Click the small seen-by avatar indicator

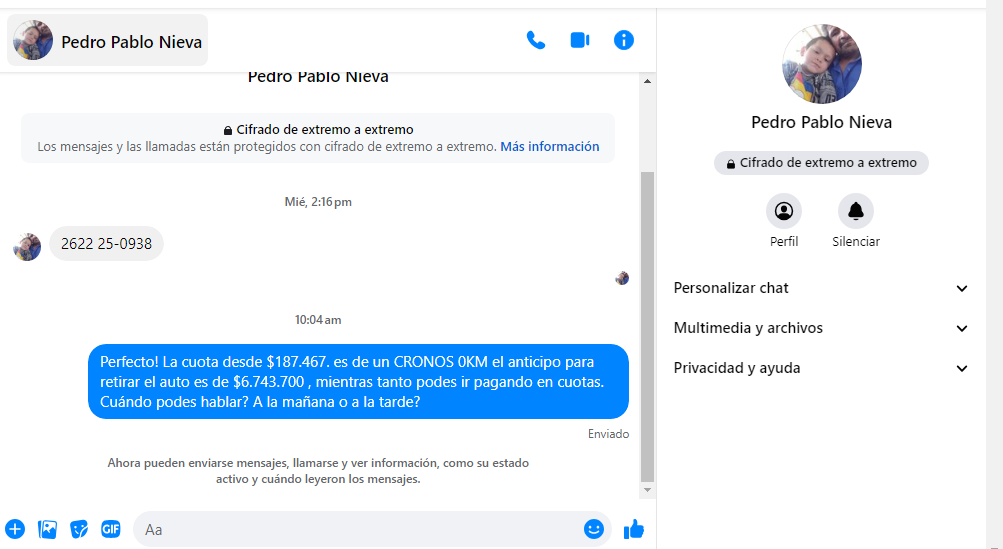(622, 278)
